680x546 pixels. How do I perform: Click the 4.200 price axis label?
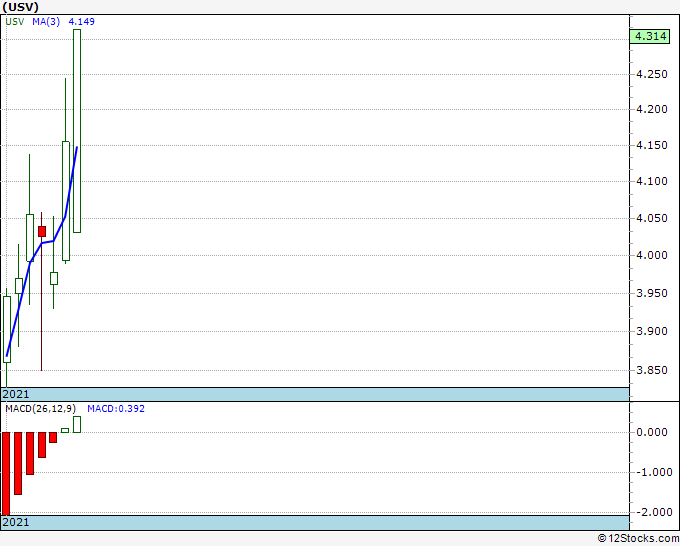click(651, 109)
